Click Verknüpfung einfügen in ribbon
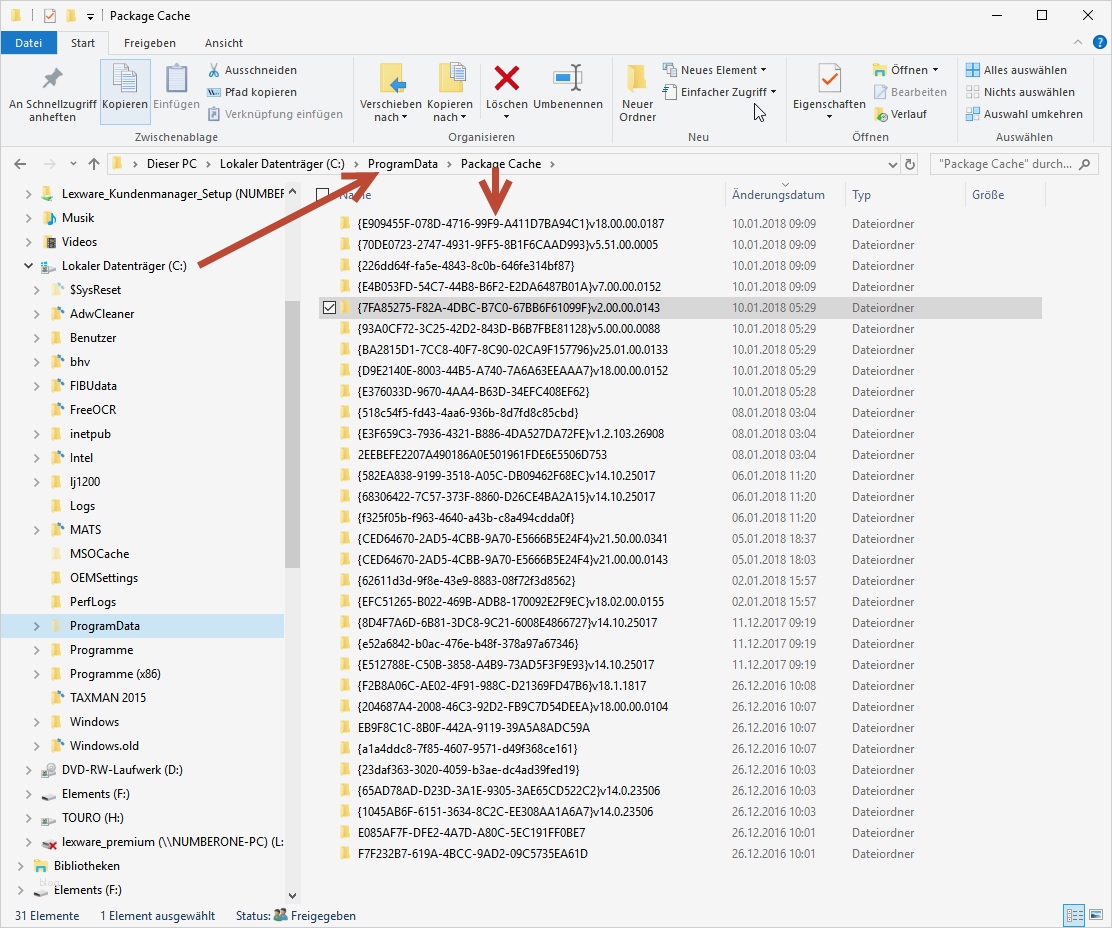Viewport: 1112px width, 928px height. pos(275,114)
